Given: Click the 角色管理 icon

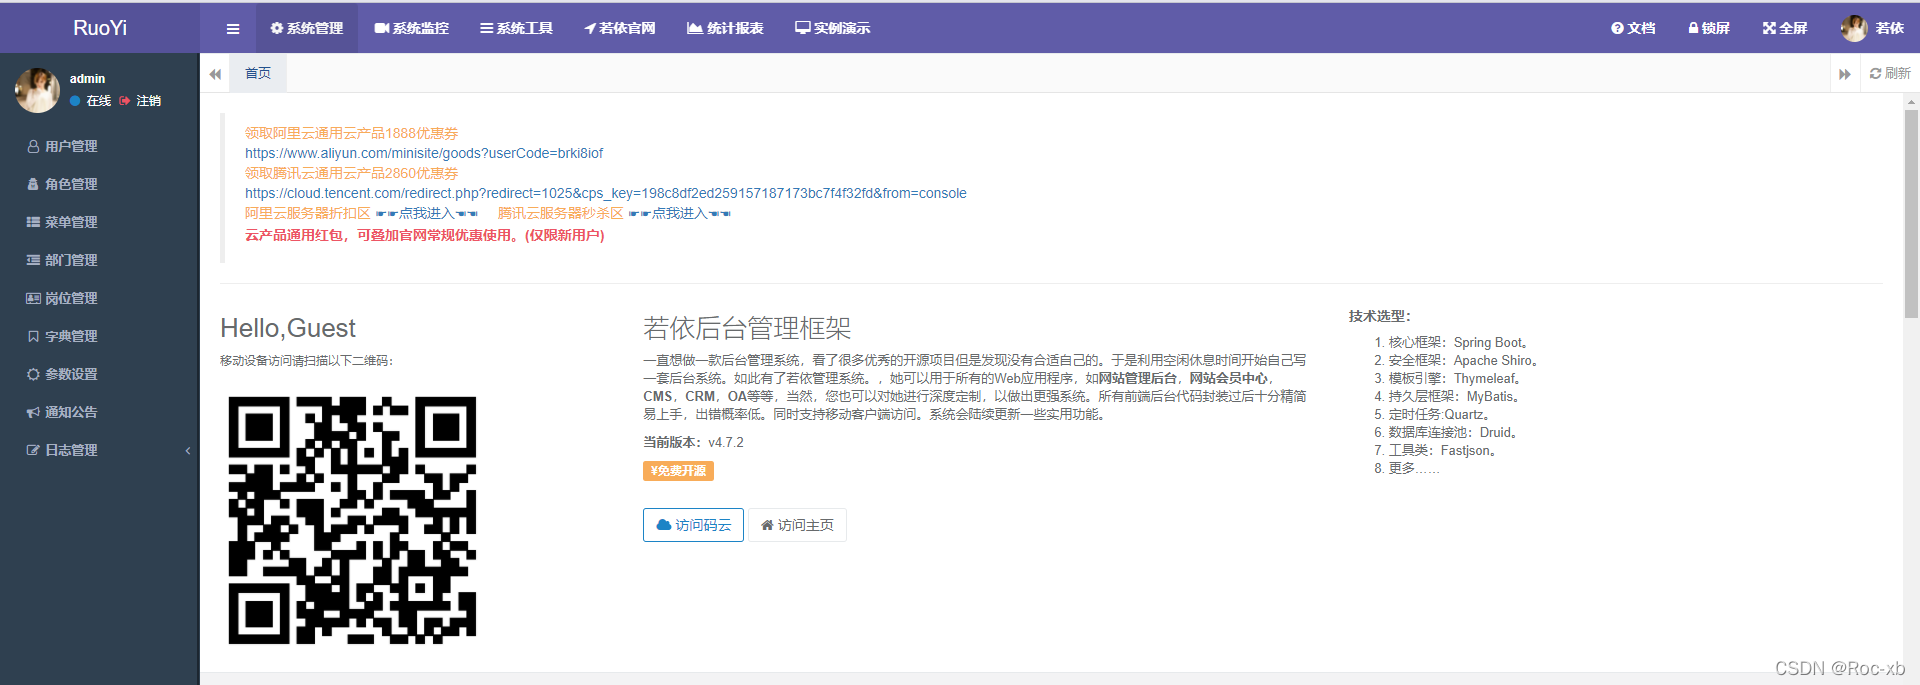Looking at the screenshot, I should (x=33, y=184).
